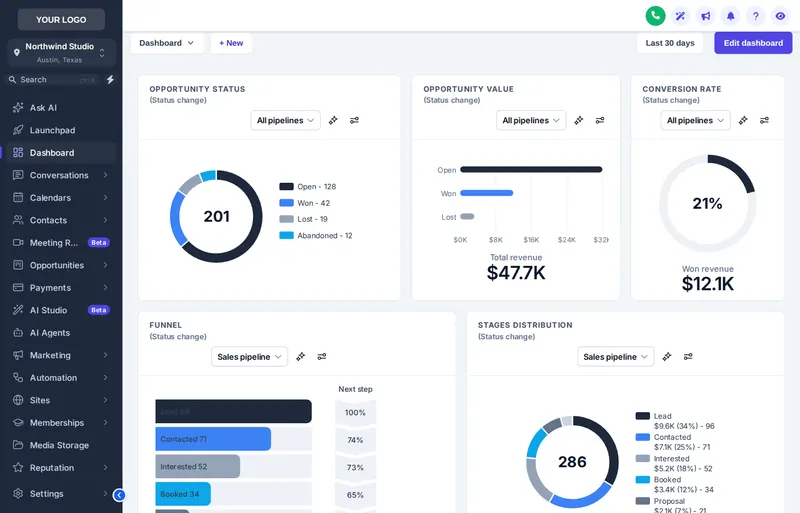Open filter settings icon in Conversion Rate card
This screenshot has width=800, height=513.
764,120
